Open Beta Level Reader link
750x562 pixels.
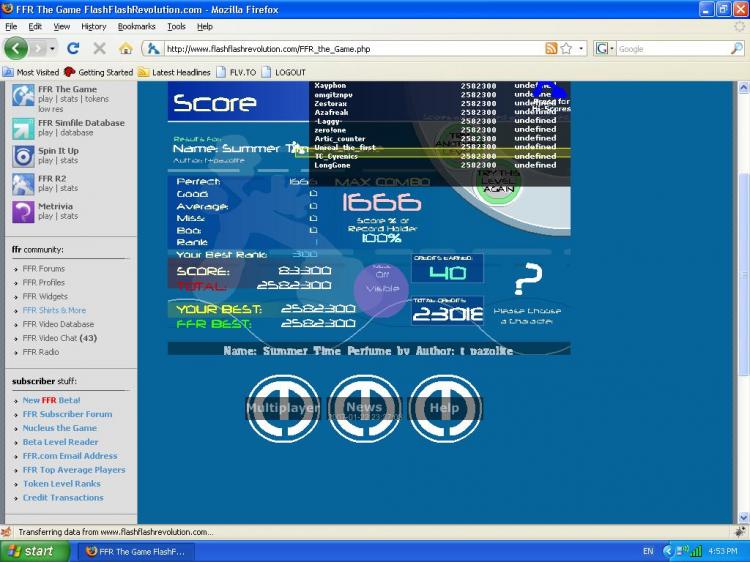pos(60,441)
